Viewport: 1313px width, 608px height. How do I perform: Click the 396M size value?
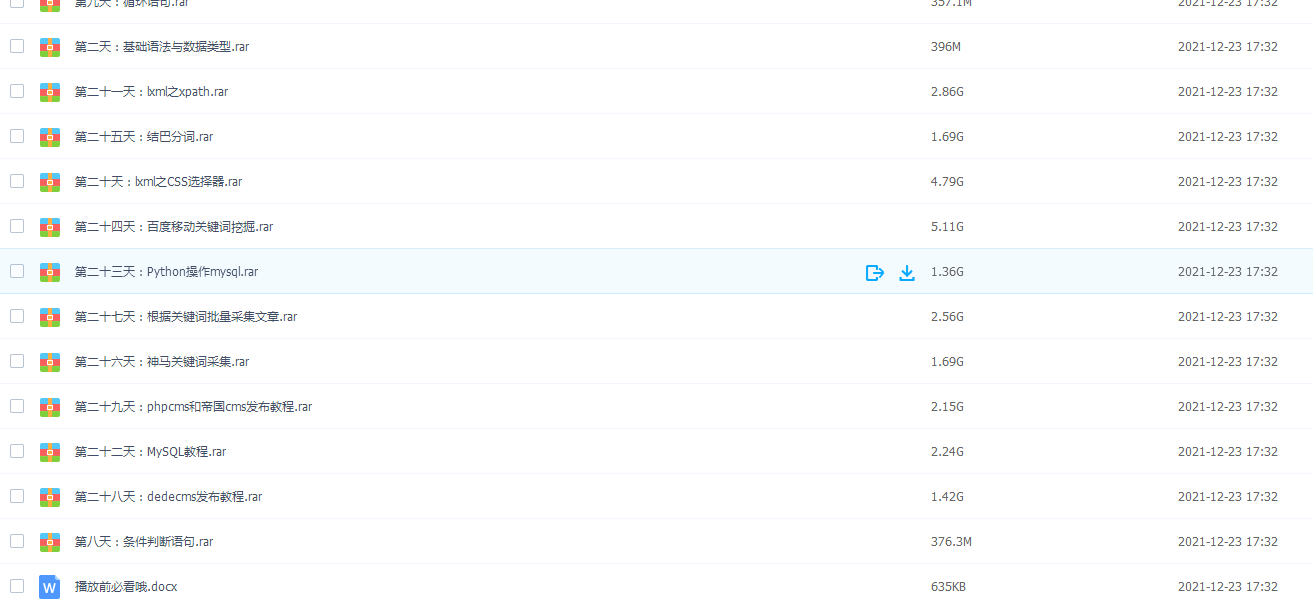pyautogui.click(x=946, y=47)
